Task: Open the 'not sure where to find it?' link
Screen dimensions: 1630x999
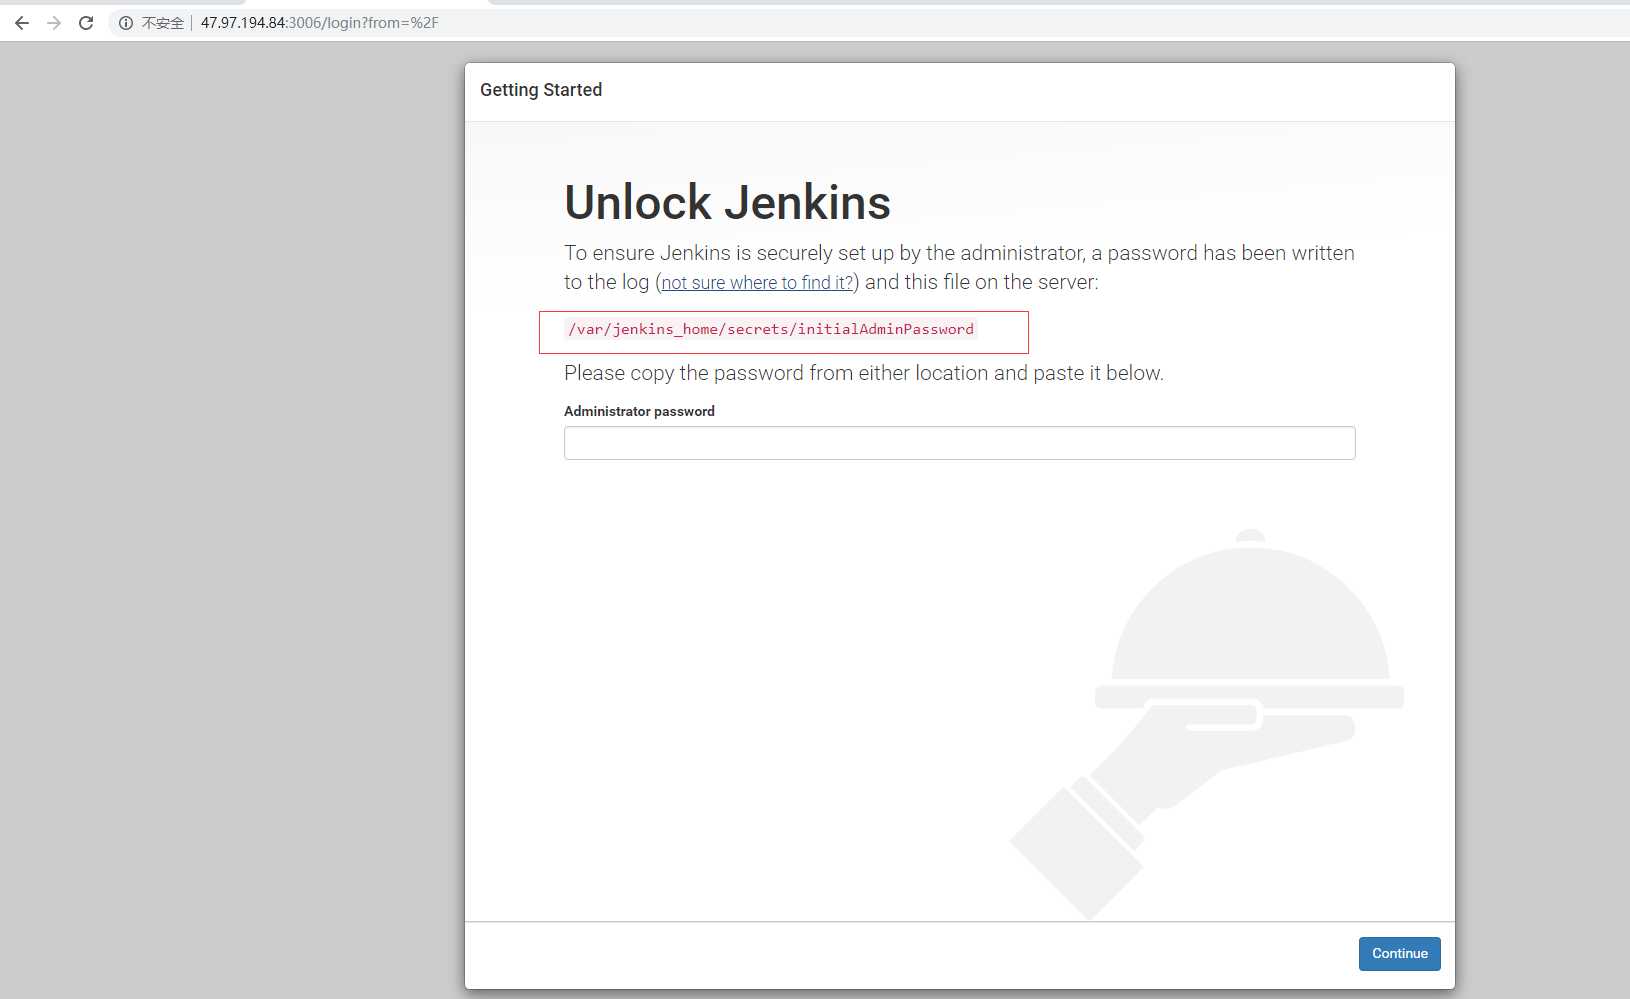Action: click(757, 283)
